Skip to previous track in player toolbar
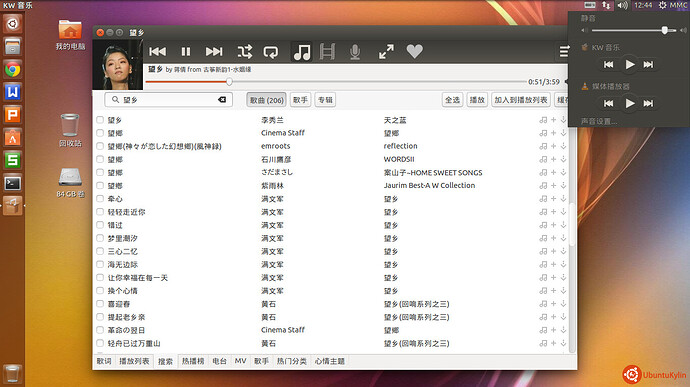The width and height of the screenshot is (690, 387). [x=158, y=52]
